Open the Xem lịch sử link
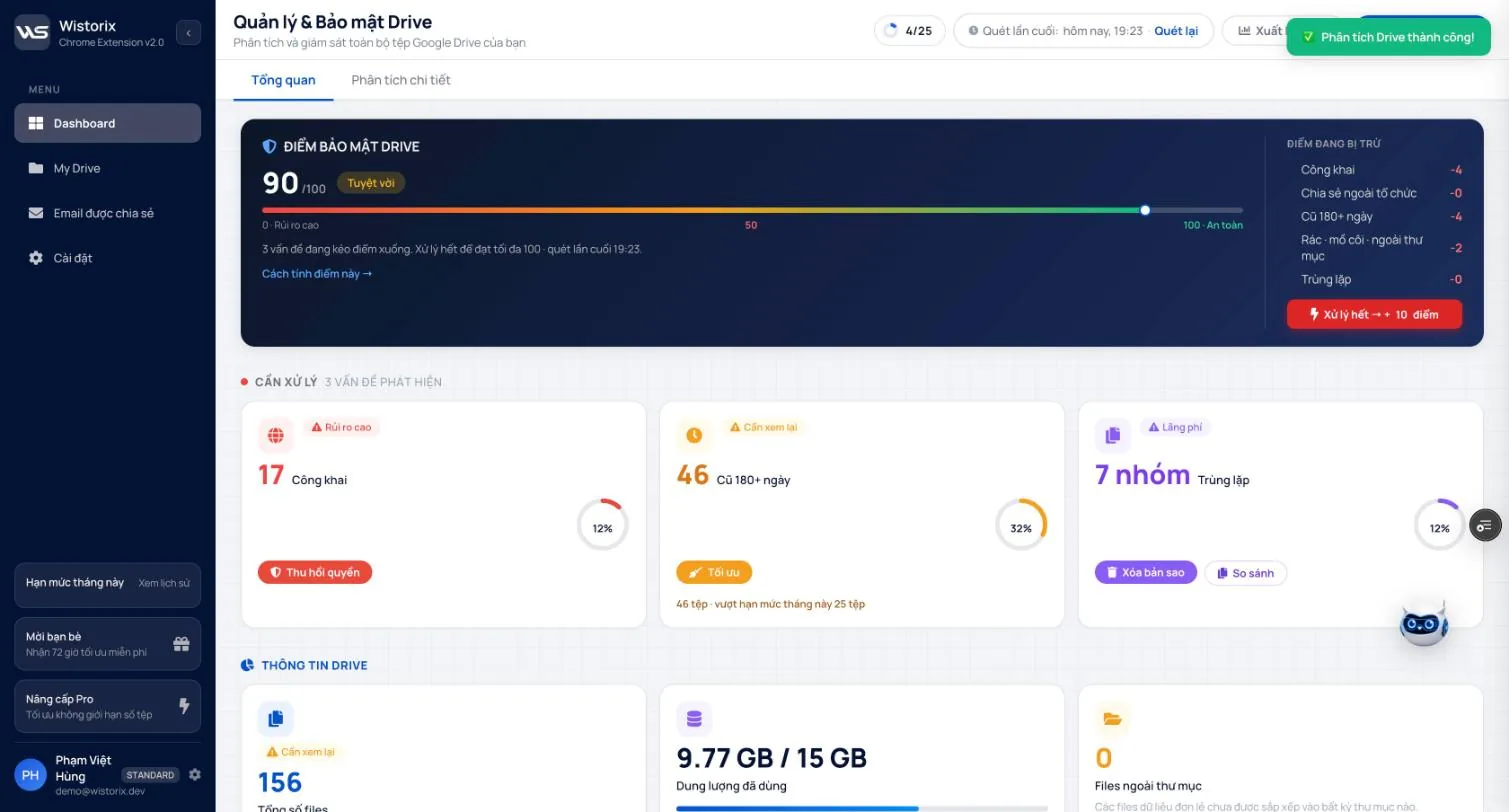Image resolution: width=1509 pixels, height=812 pixels. [164, 583]
